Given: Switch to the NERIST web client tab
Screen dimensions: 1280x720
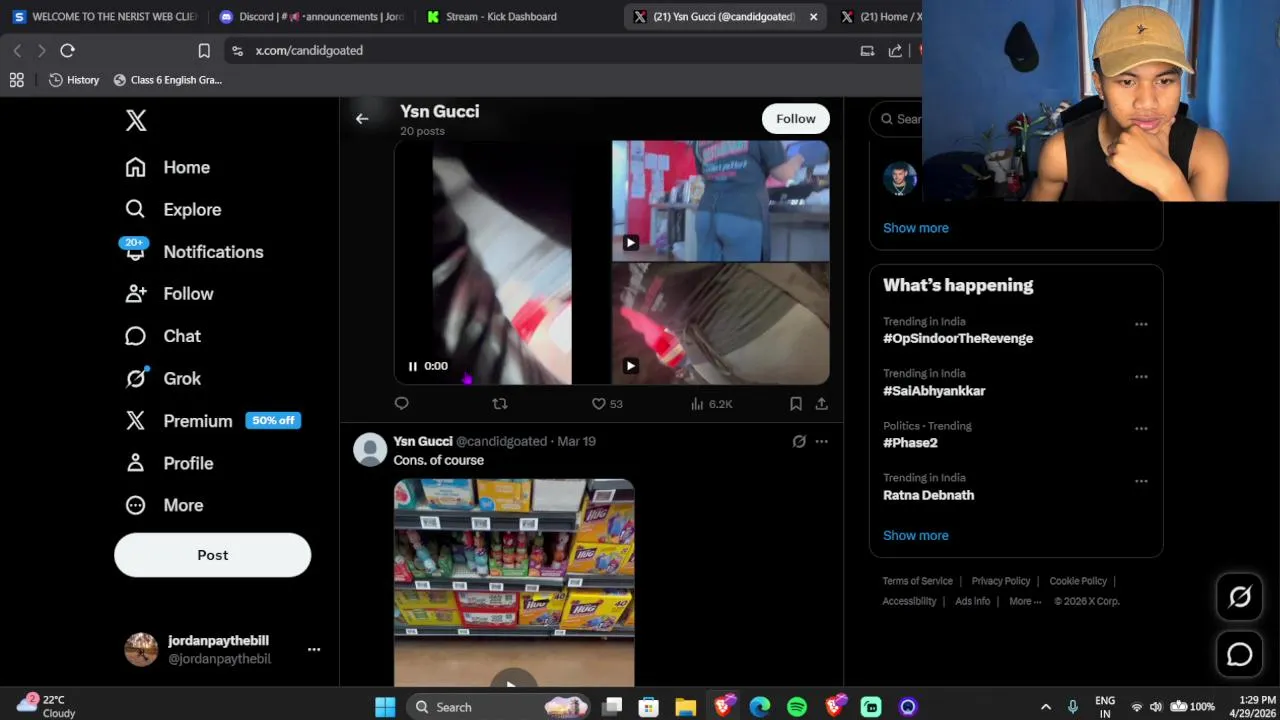Looking at the screenshot, I should pos(105,16).
